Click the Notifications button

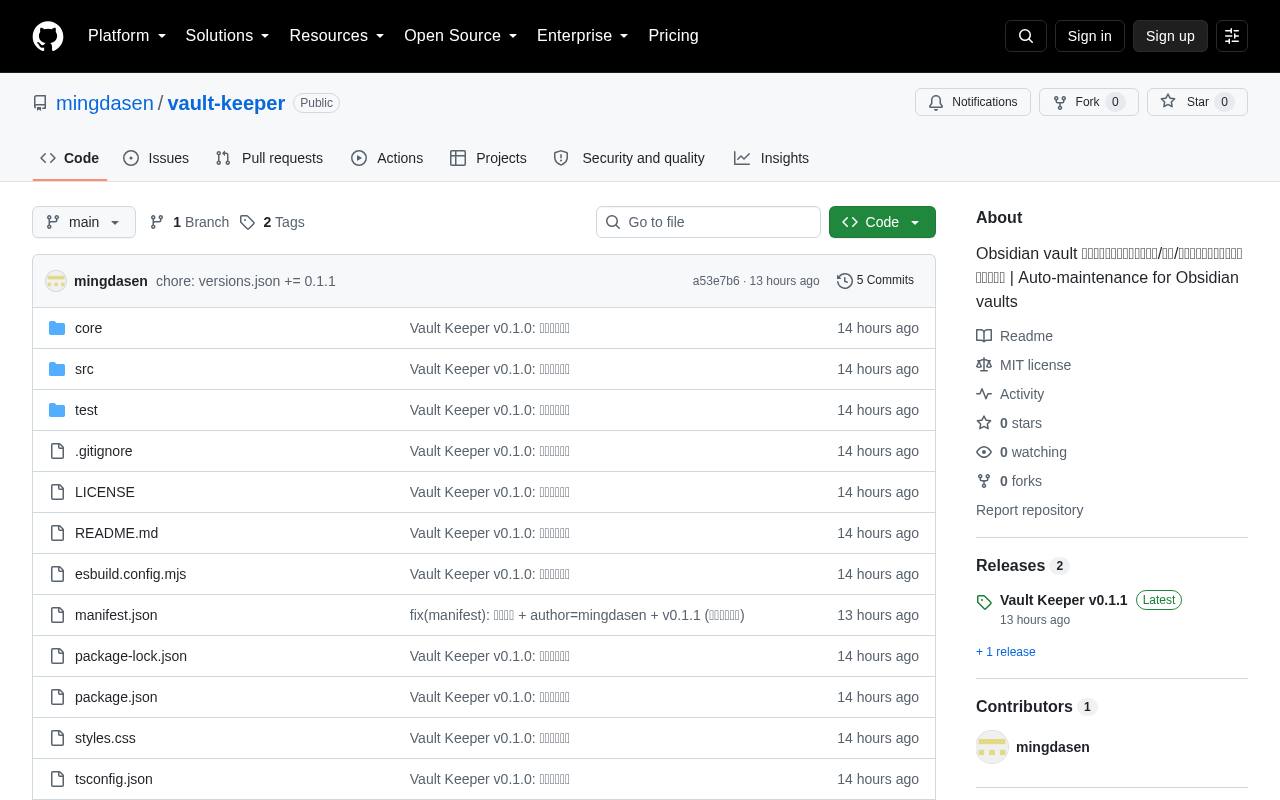pos(973,102)
